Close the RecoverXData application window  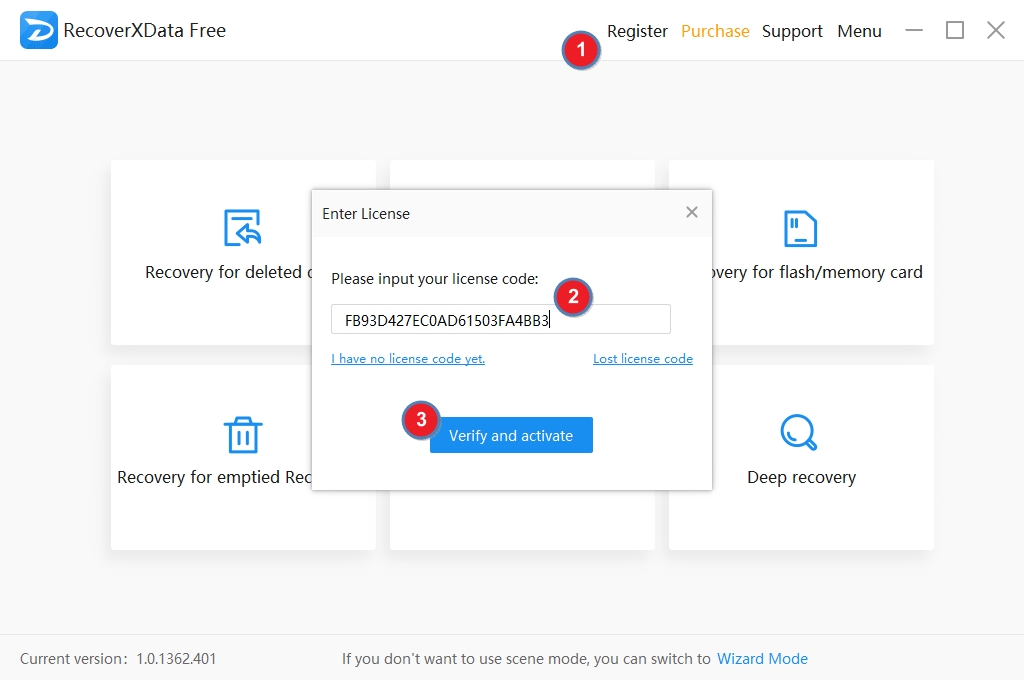point(995,30)
